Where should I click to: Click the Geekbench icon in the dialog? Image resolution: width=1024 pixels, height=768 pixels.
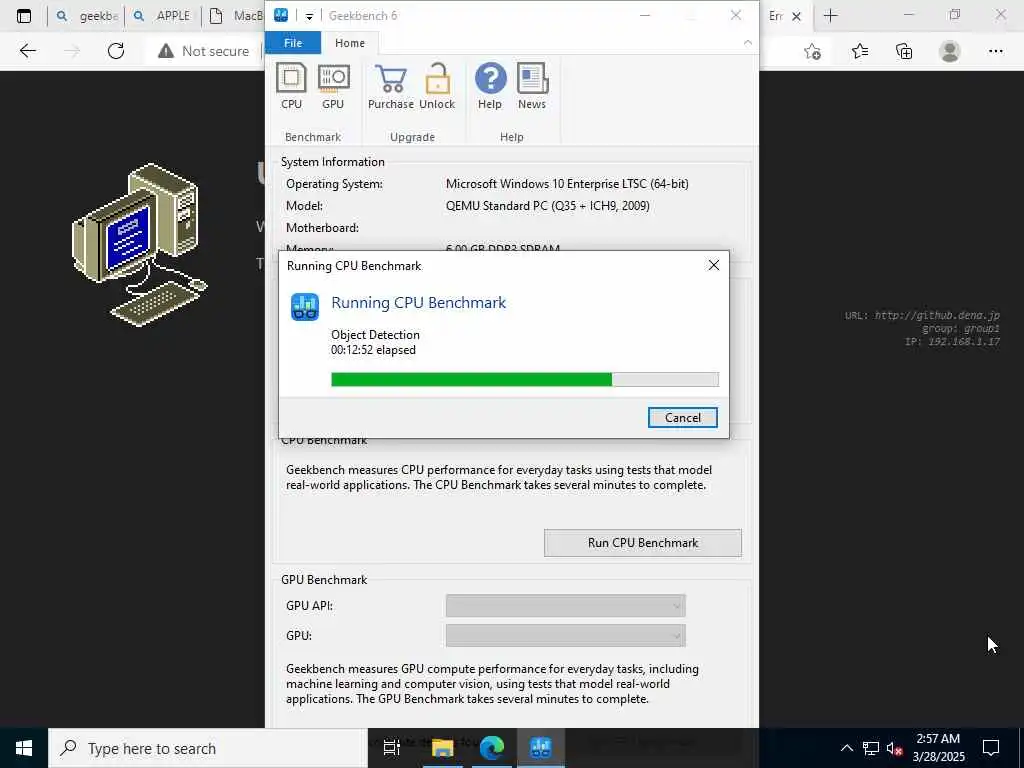coord(304,307)
